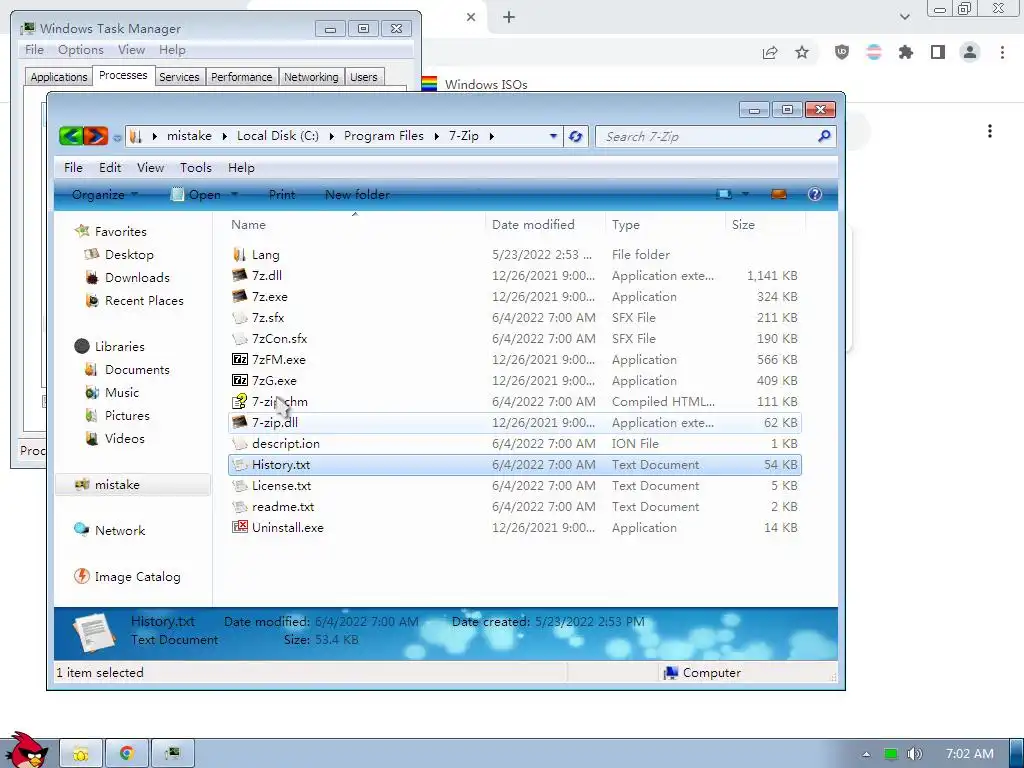Select the 7-zip.dll file icon

click(240, 423)
